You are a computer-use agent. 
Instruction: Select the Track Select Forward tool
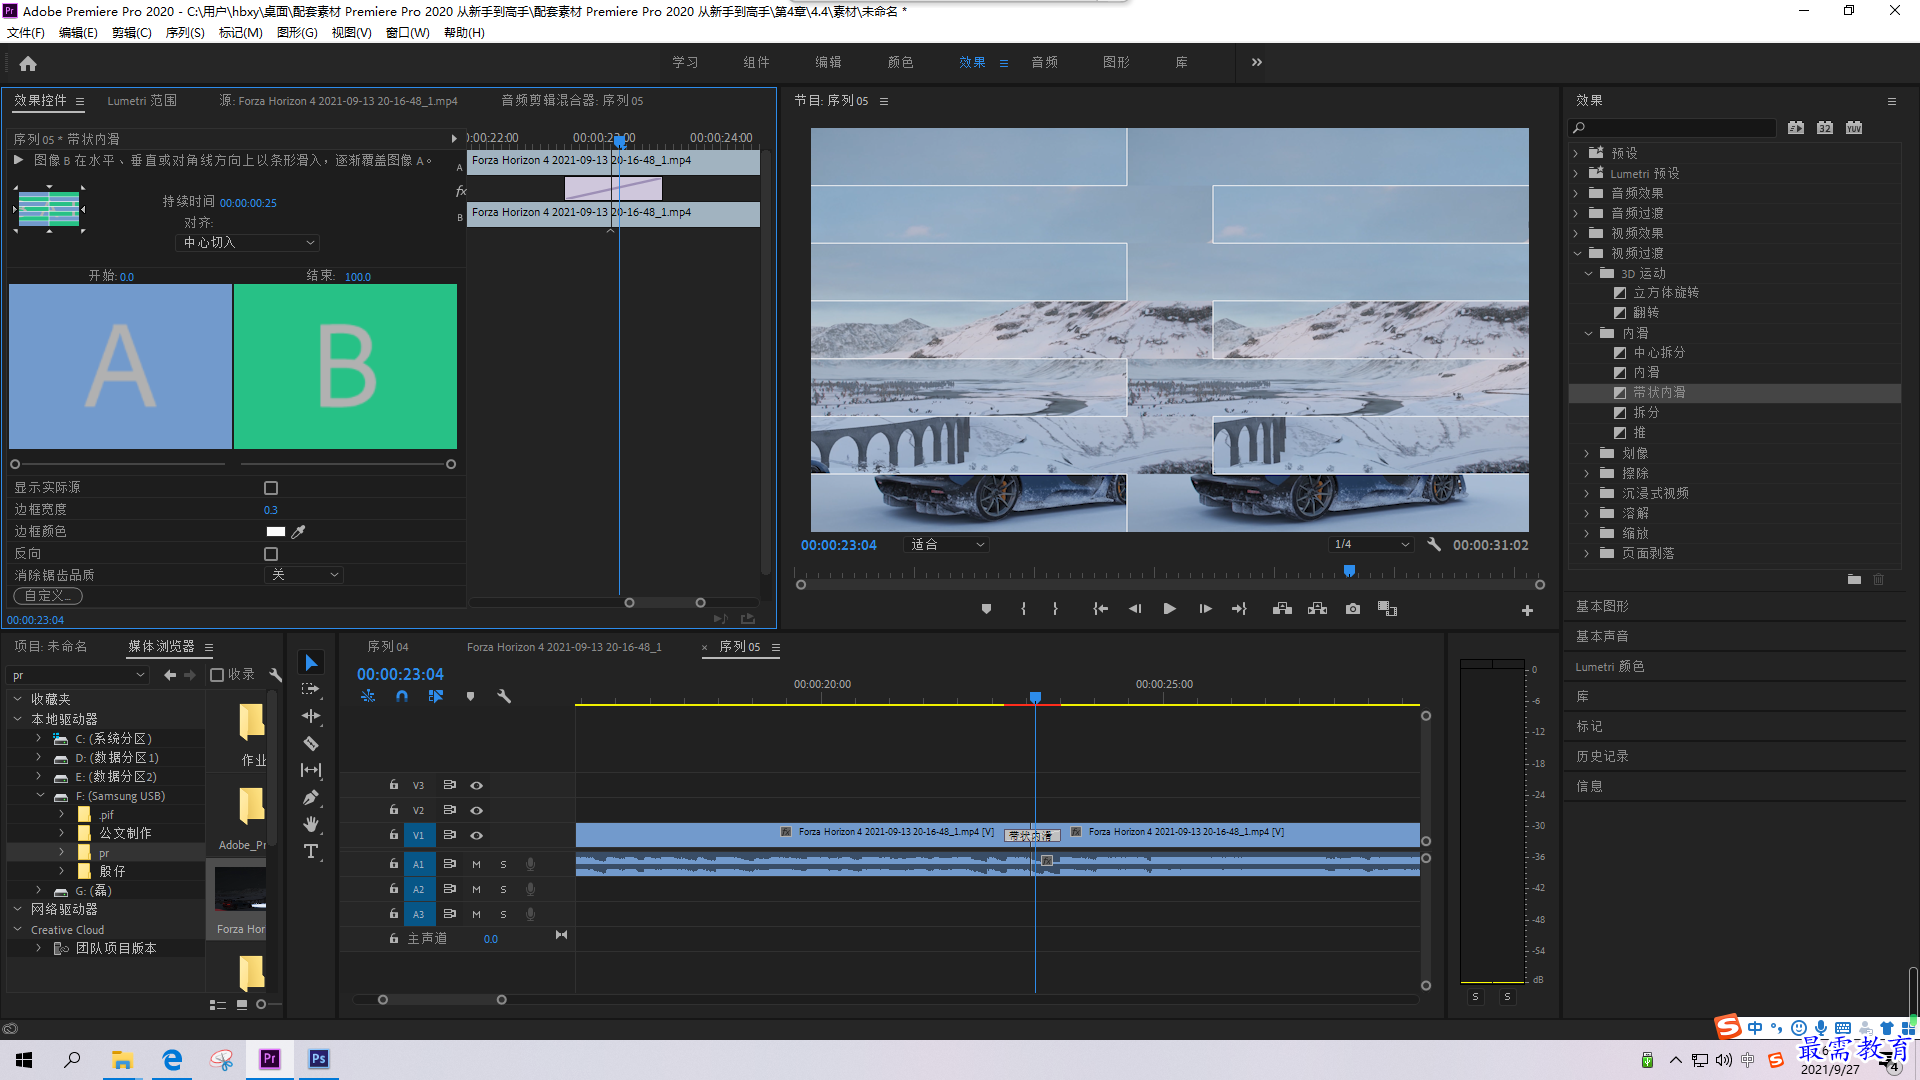point(311,689)
